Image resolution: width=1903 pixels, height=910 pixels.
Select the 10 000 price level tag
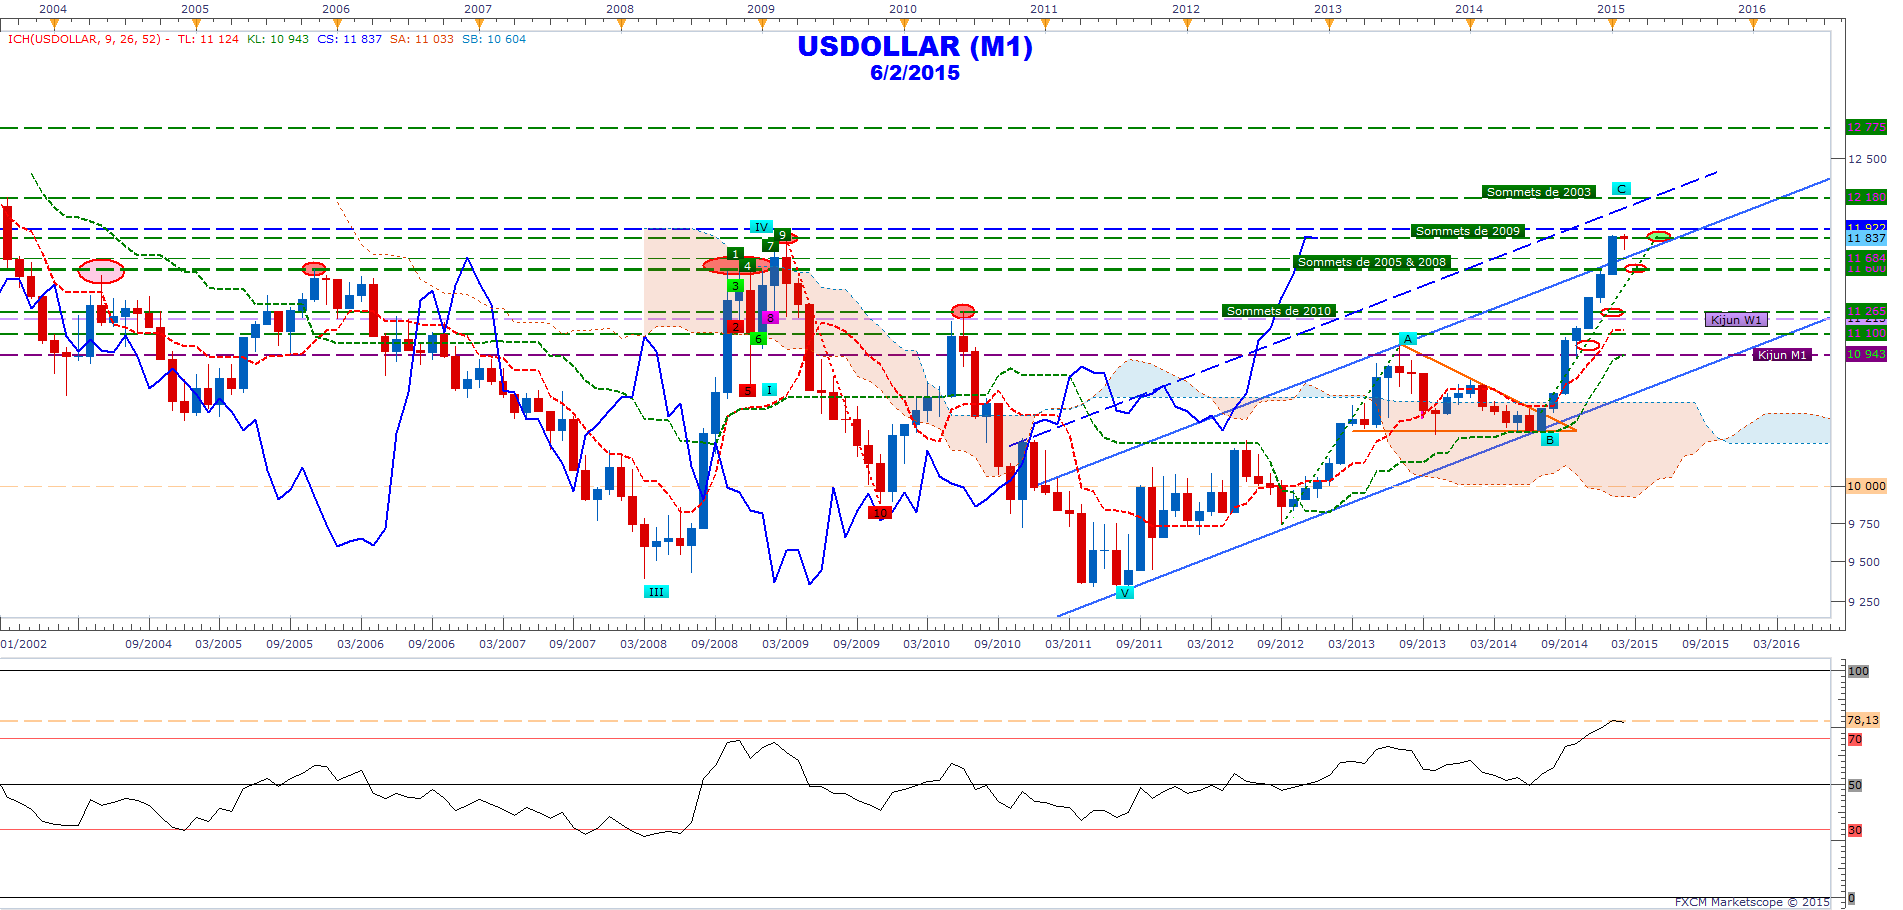(1866, 486)
